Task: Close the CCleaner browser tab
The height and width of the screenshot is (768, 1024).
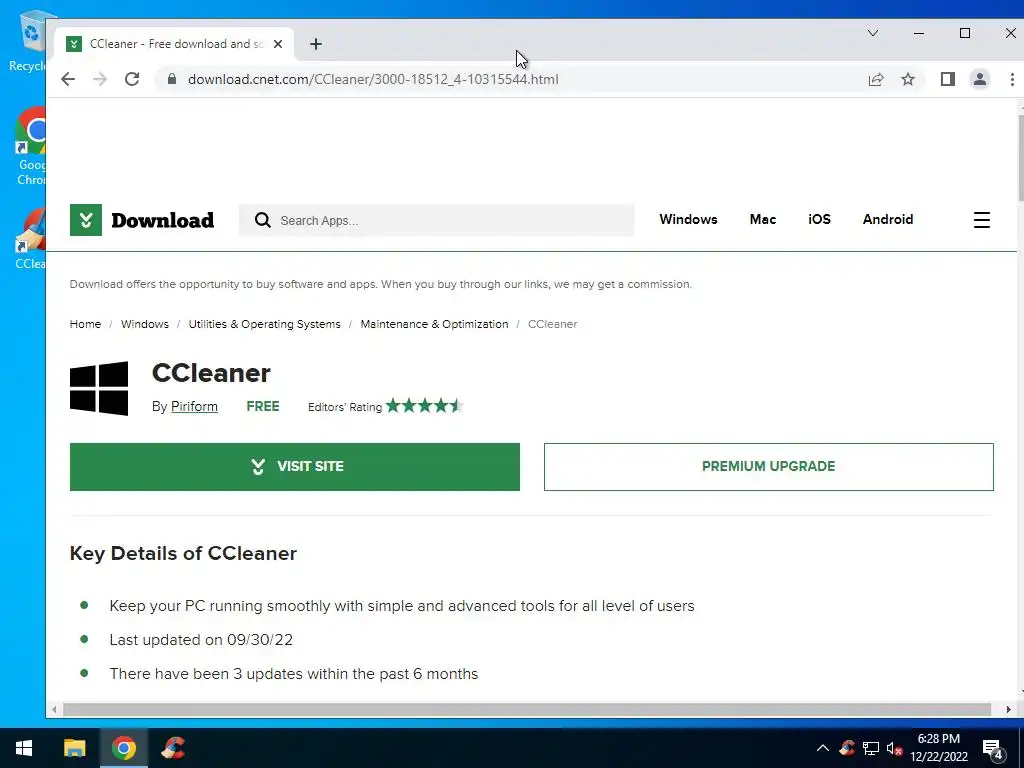Action: tap(278, 44)
